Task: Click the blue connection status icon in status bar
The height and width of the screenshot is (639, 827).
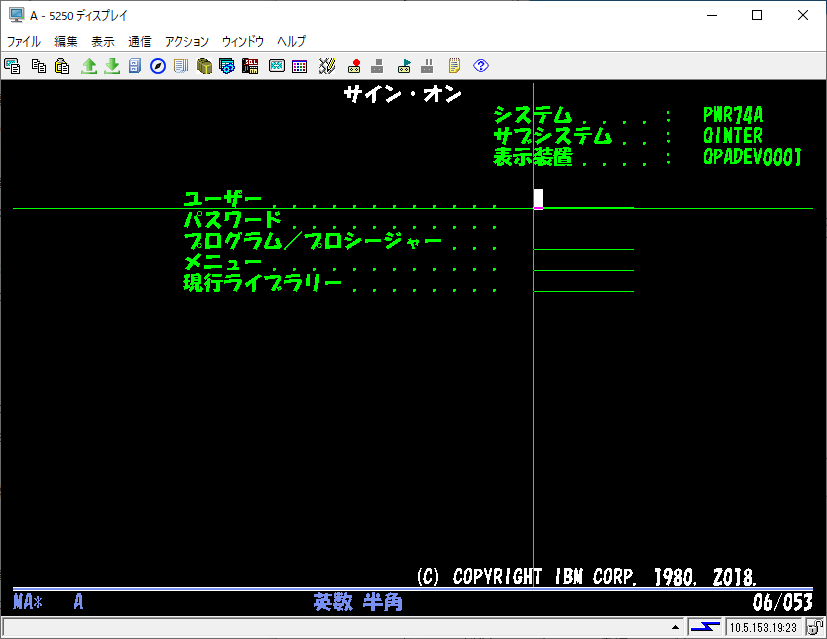Action: pos(705,627)
